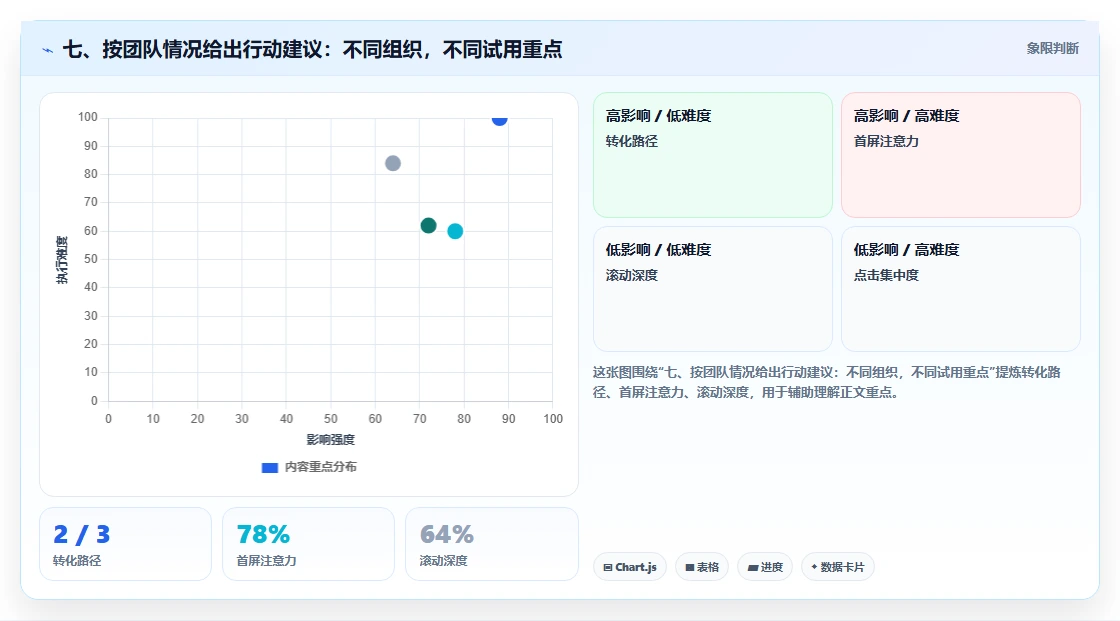Click the lightning icon beside the section title
The image size is (1120, 621).
(x=47, y=50)
